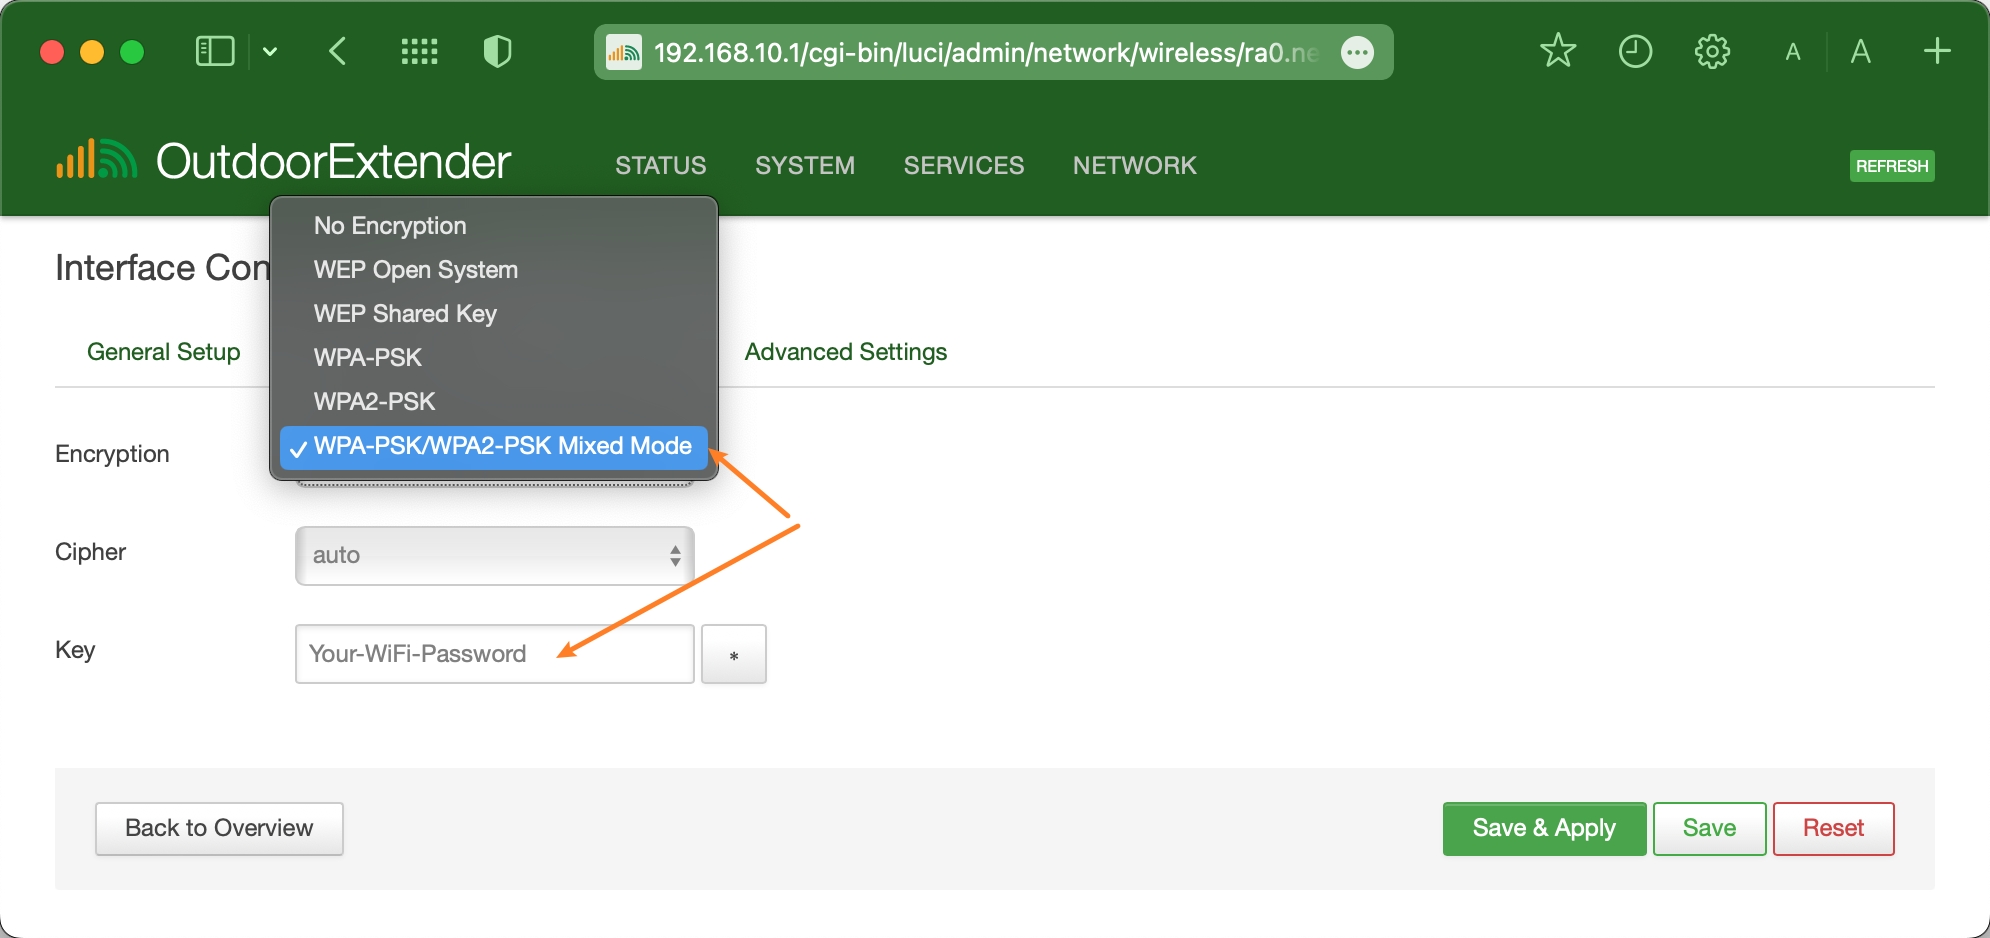
Task: Click the browser back arrow
Action: [x=338, y=51]
